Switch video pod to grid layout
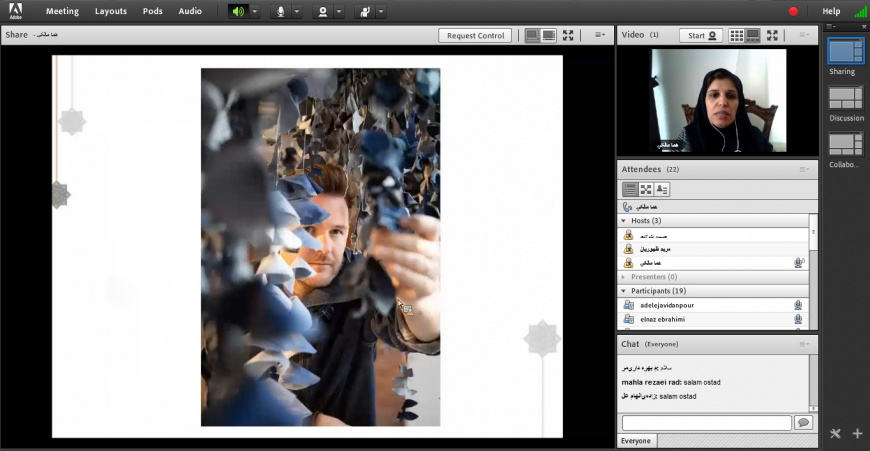The height and width of the screenshot is (451, 870). 737,35
